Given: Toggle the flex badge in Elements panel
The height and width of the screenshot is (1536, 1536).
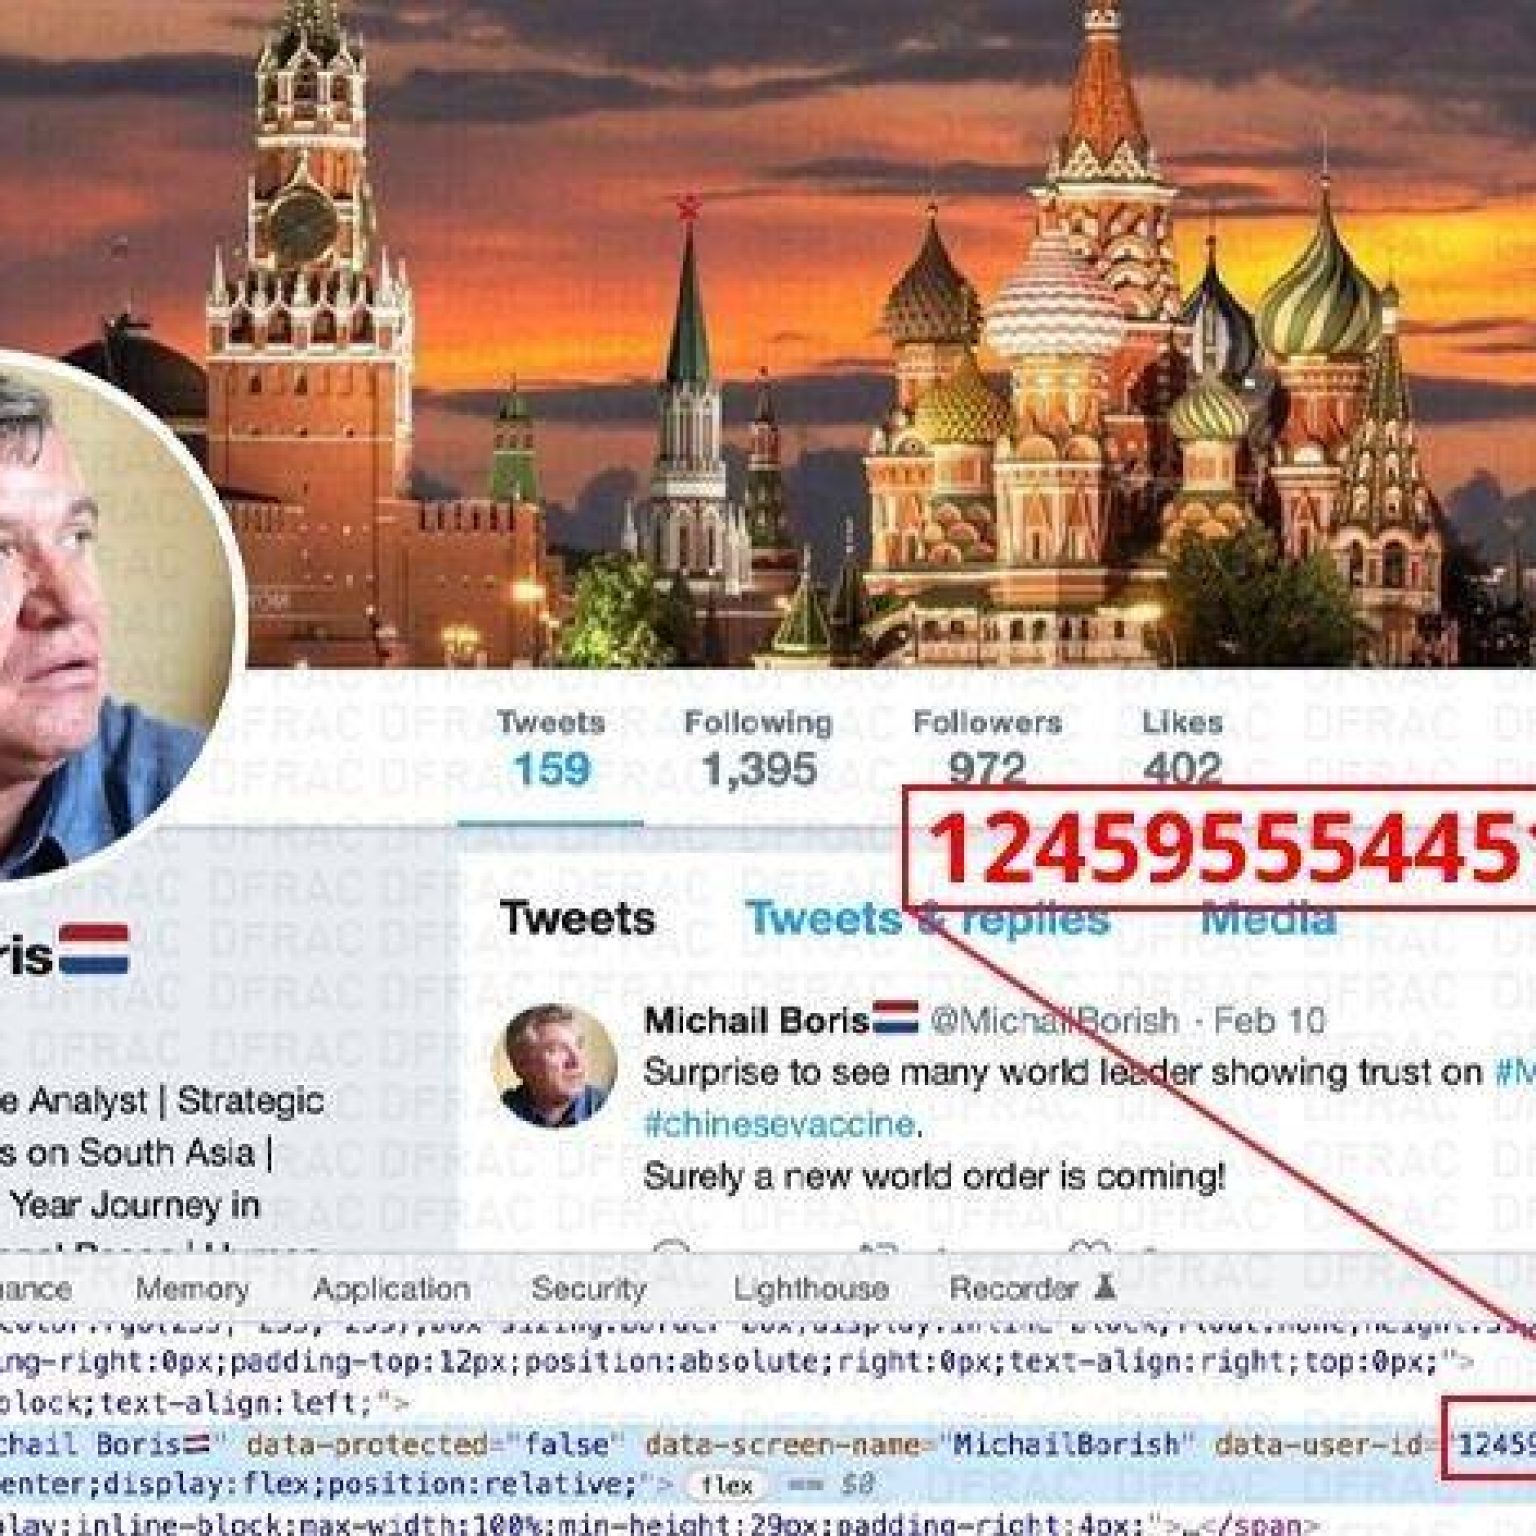Looking at the screenshot, I should 726,1485.
